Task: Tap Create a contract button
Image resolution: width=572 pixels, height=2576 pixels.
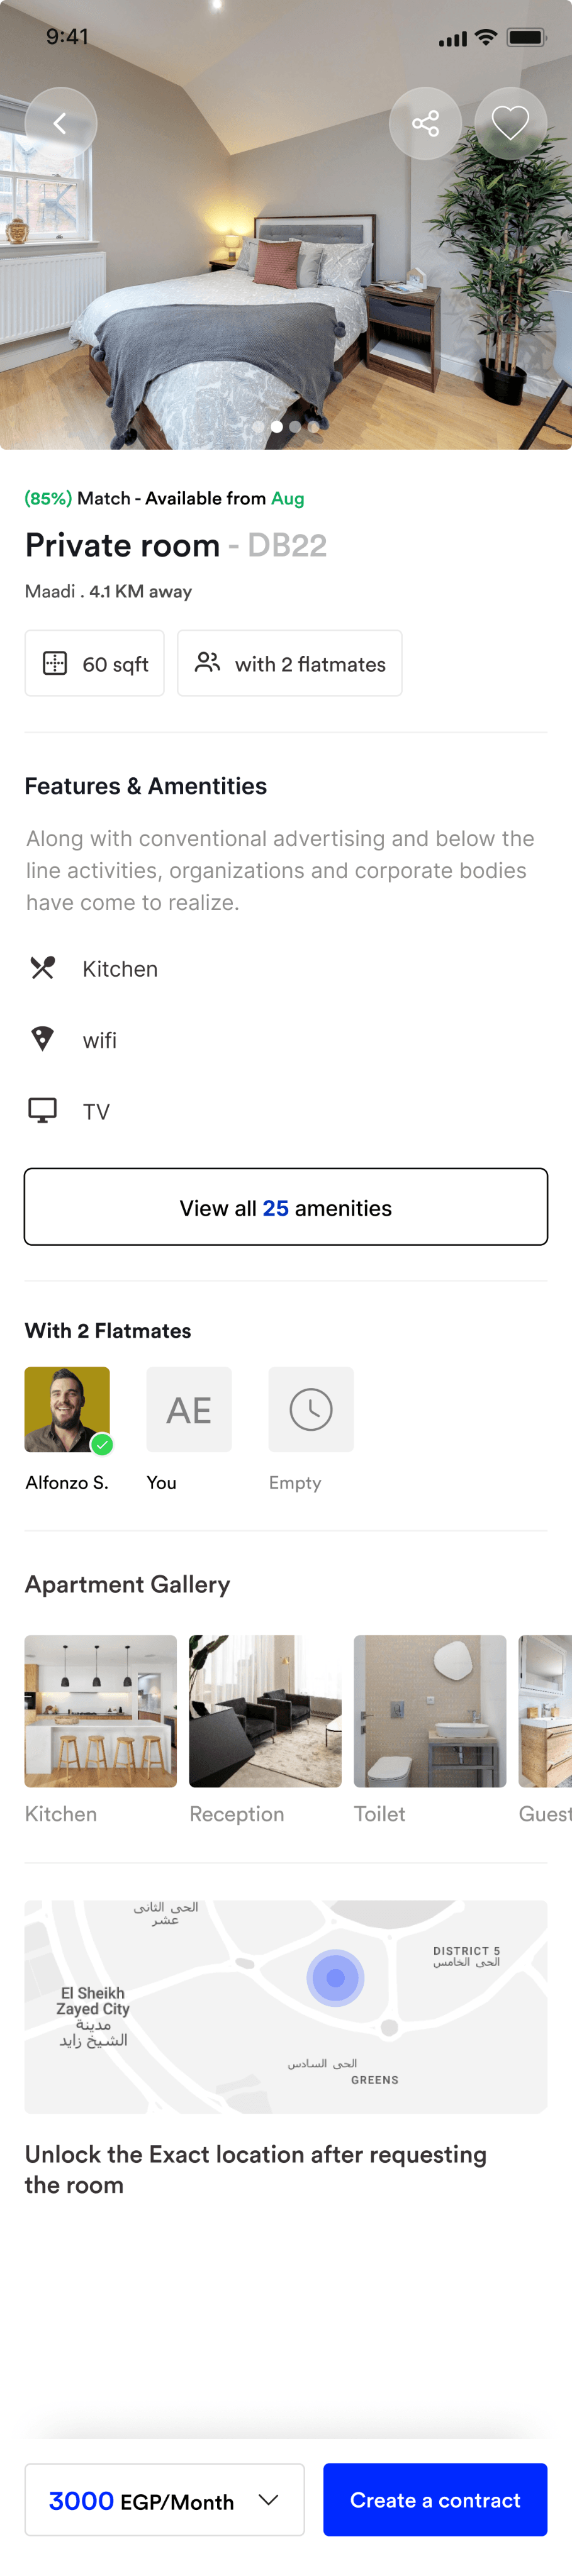Action: point(435,2500)
